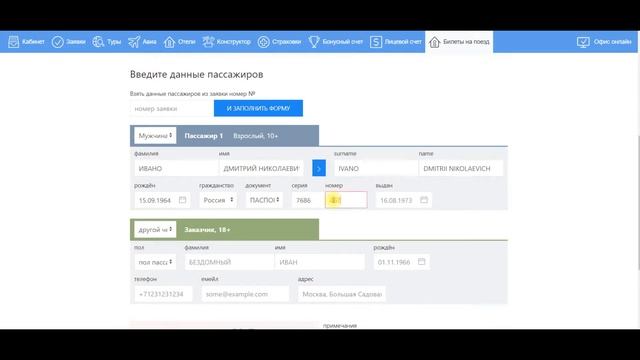Open the Туры globe icon
640x360 pixels.
click(x=98, y=42)
